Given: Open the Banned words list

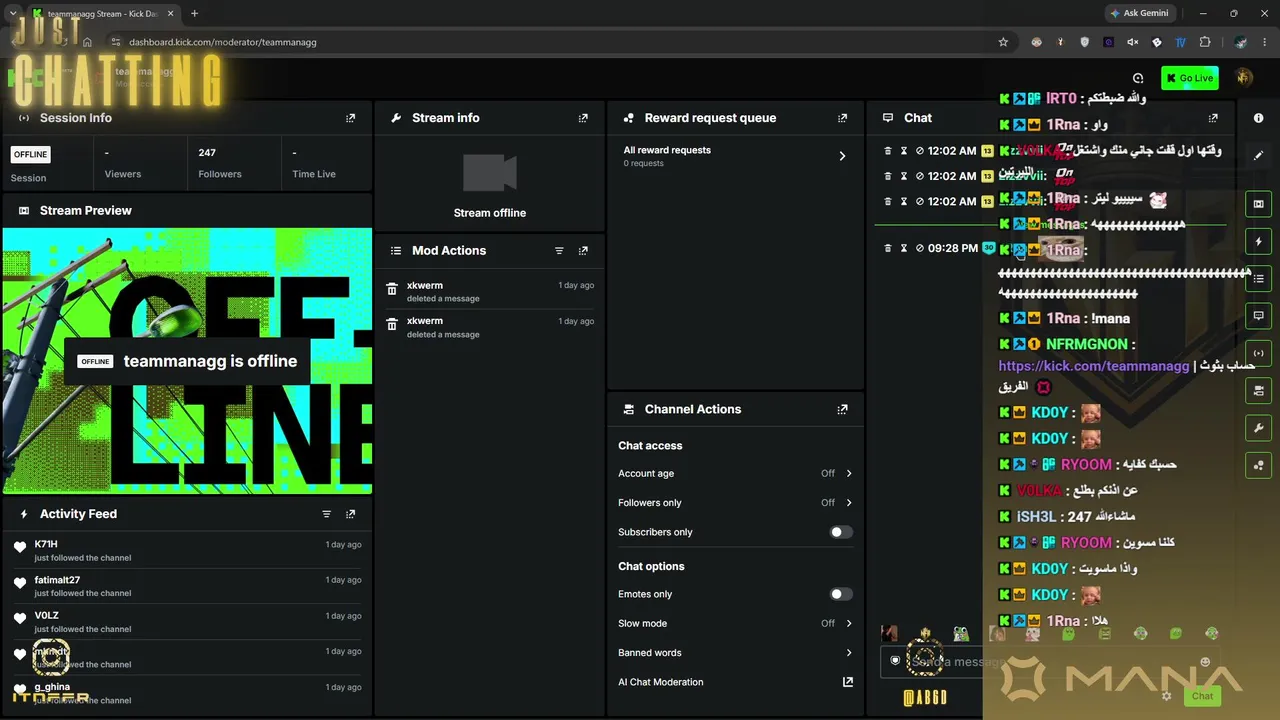Looking at the screenshot, I should click(736, 653).
